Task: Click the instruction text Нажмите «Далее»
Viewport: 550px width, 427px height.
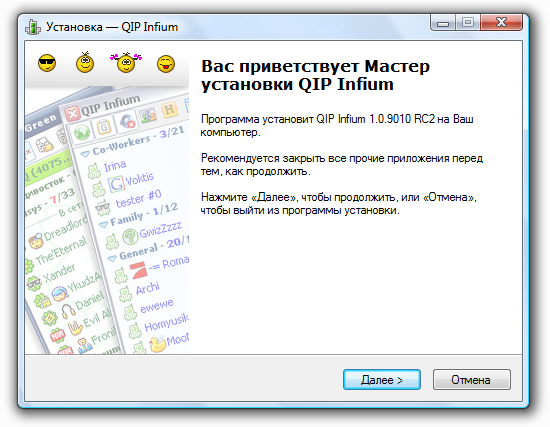Action: [x=249, y=197]
